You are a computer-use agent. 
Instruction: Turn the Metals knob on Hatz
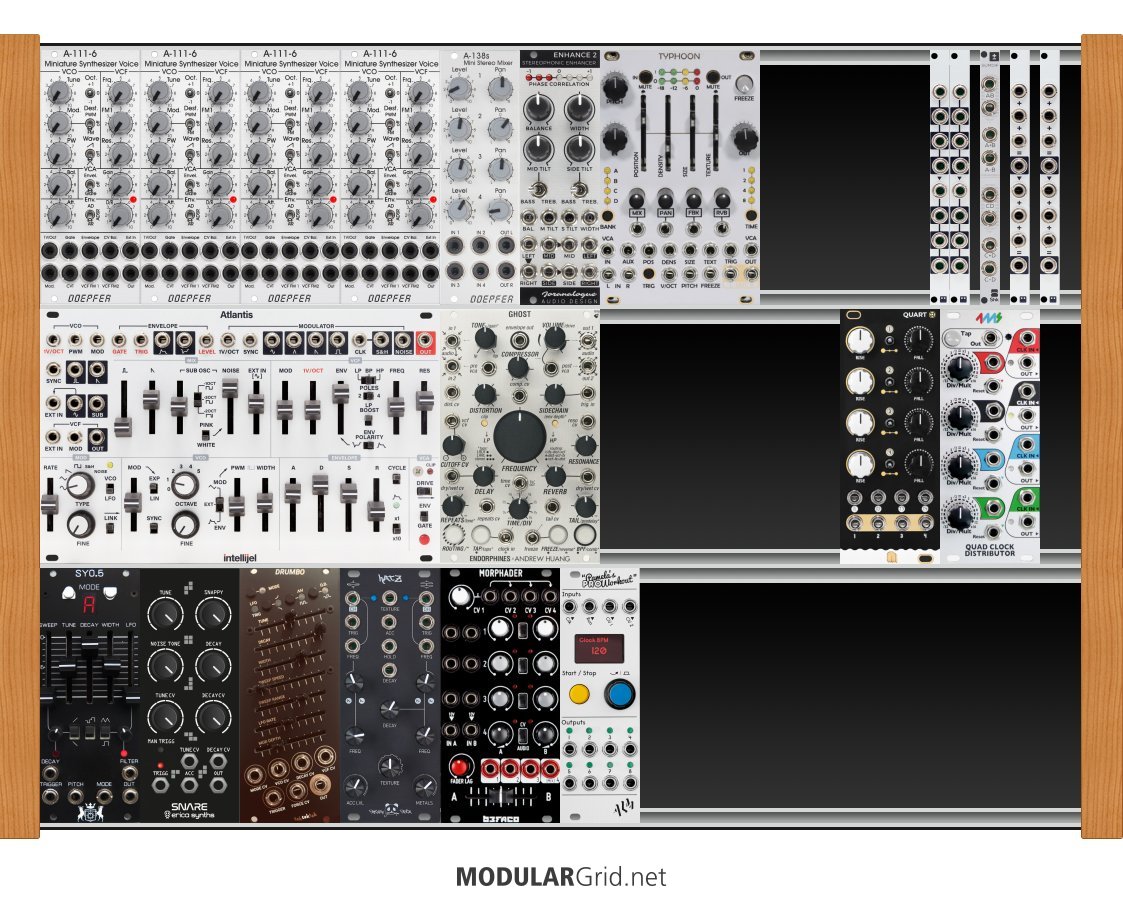[424, 787]
